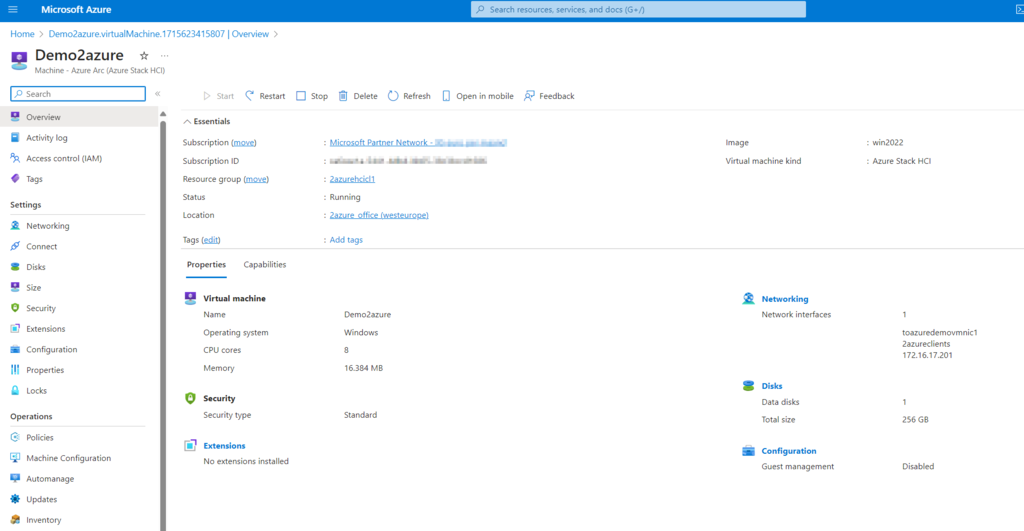Refresh the overview page
This screenshot has height=531, width=1024.
coord(409,96)
